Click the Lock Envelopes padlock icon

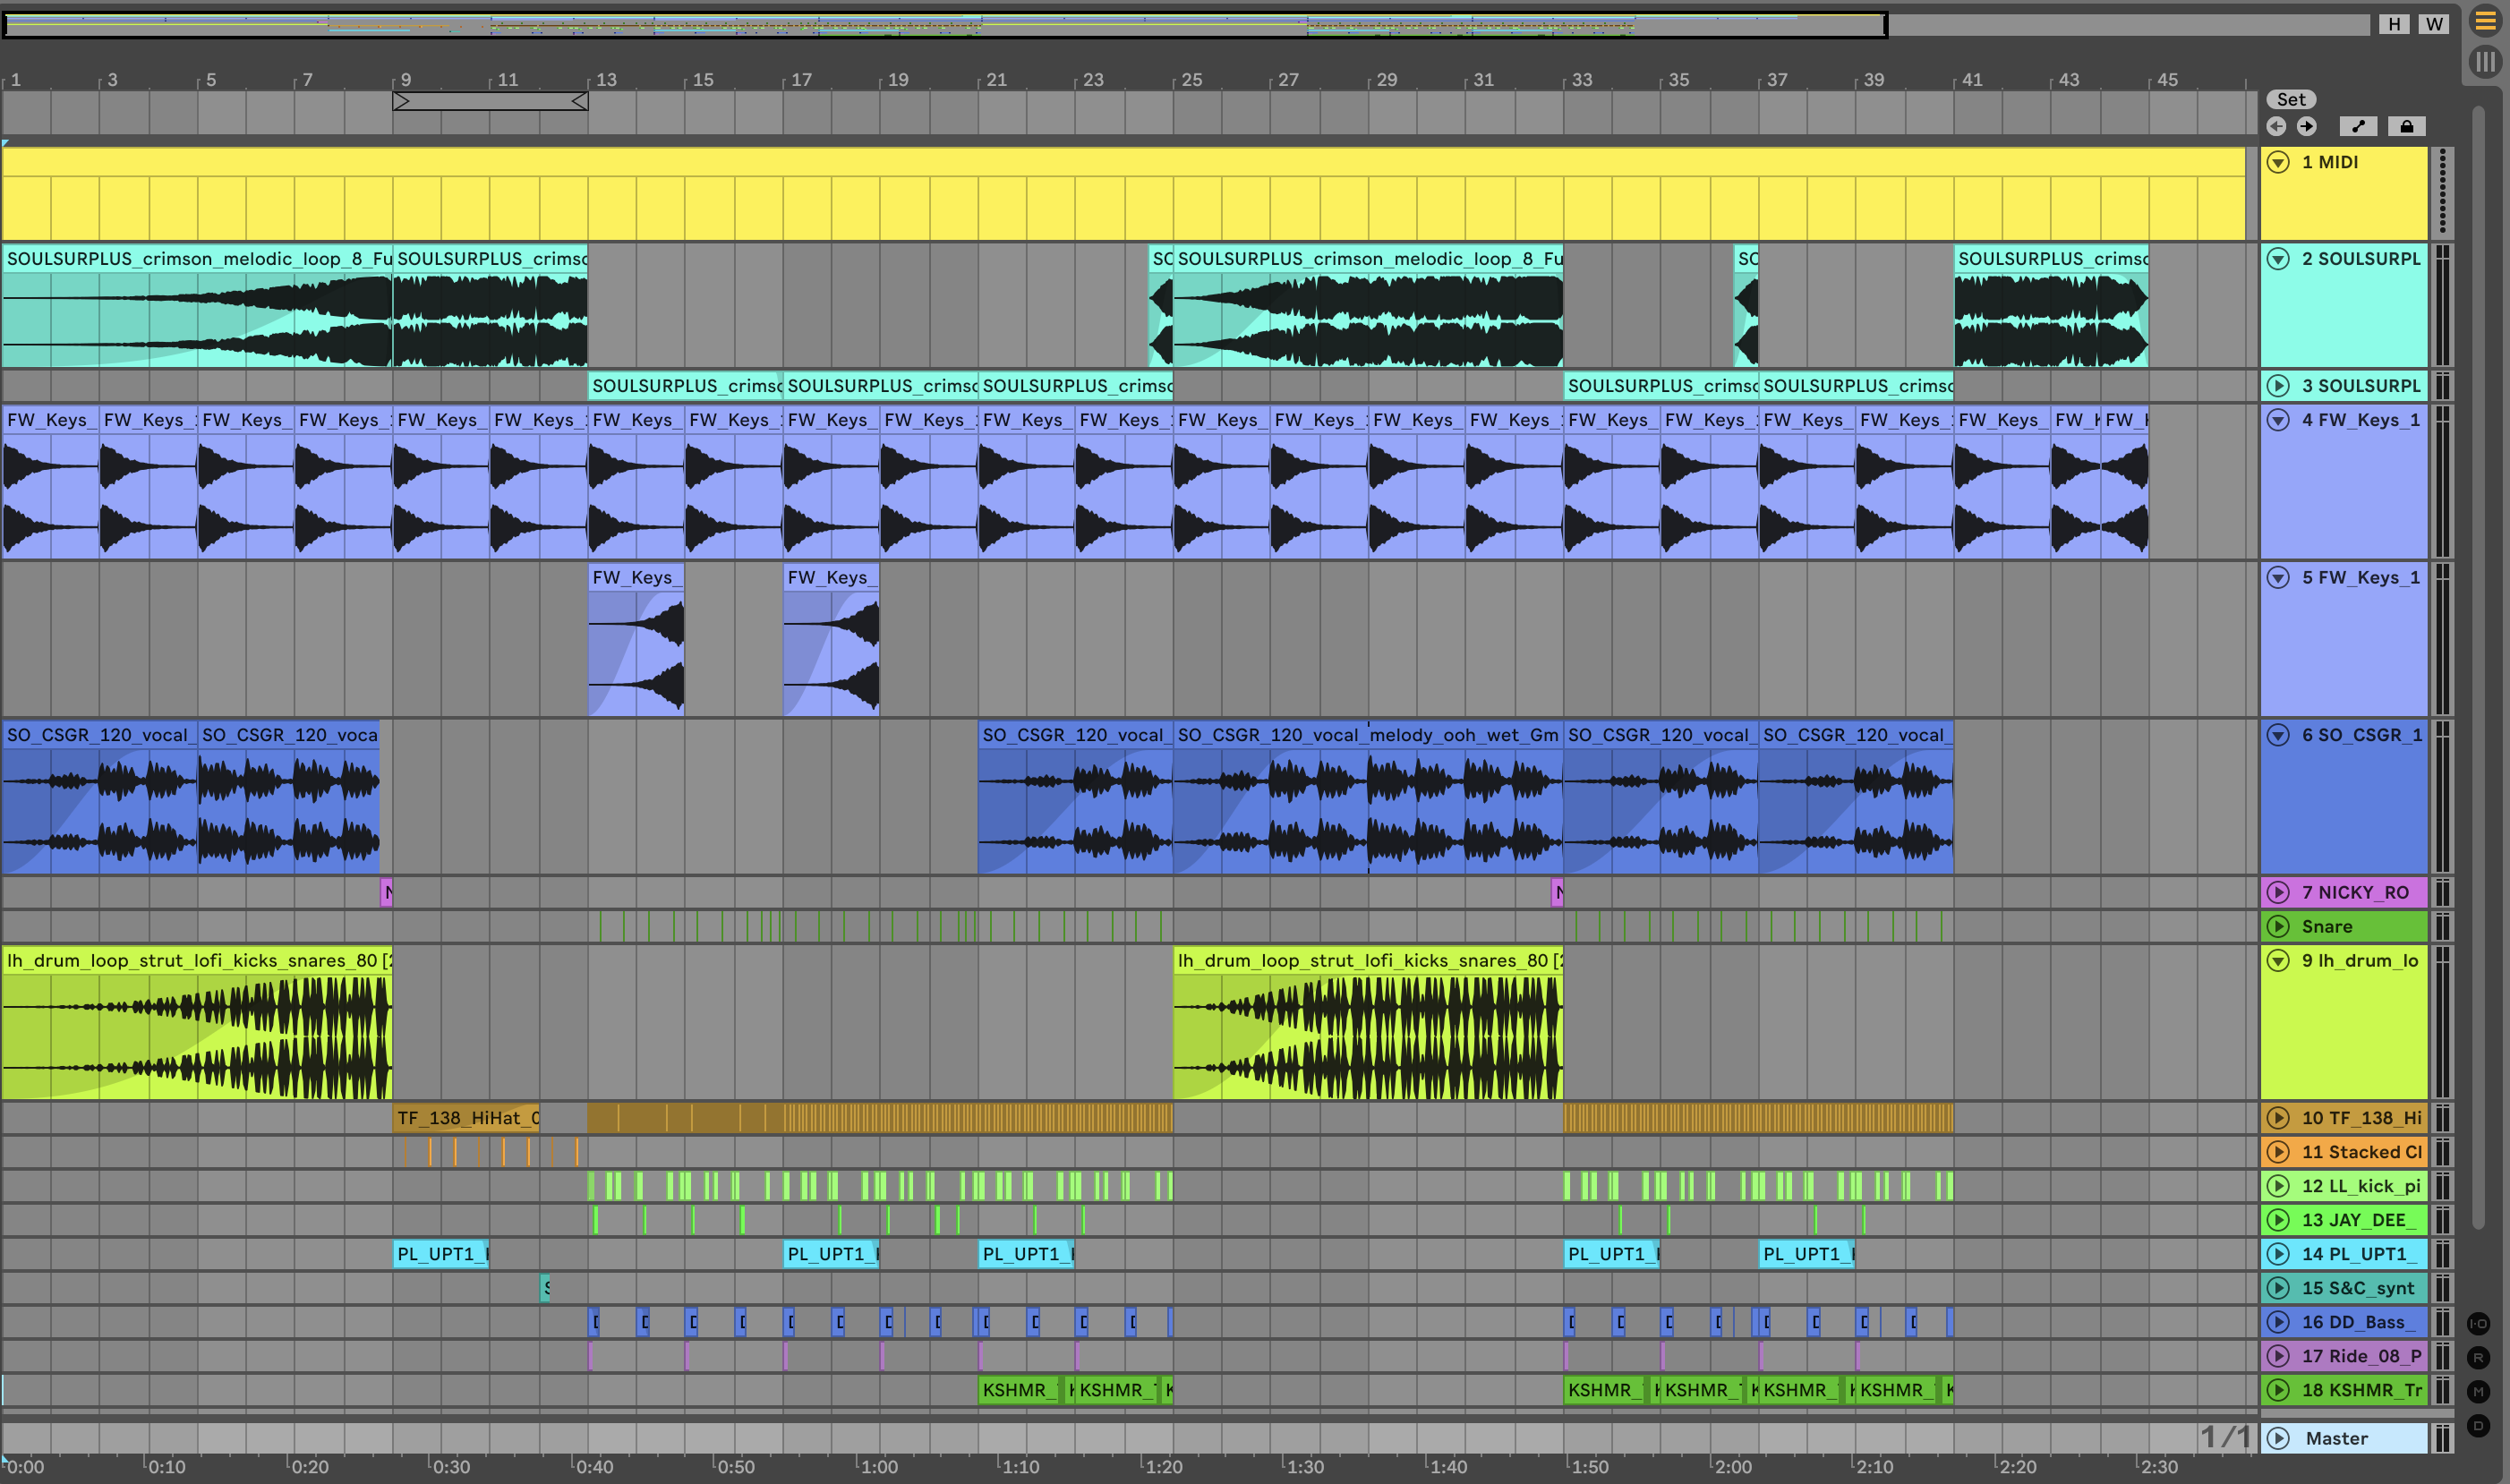coord(2406,126)
